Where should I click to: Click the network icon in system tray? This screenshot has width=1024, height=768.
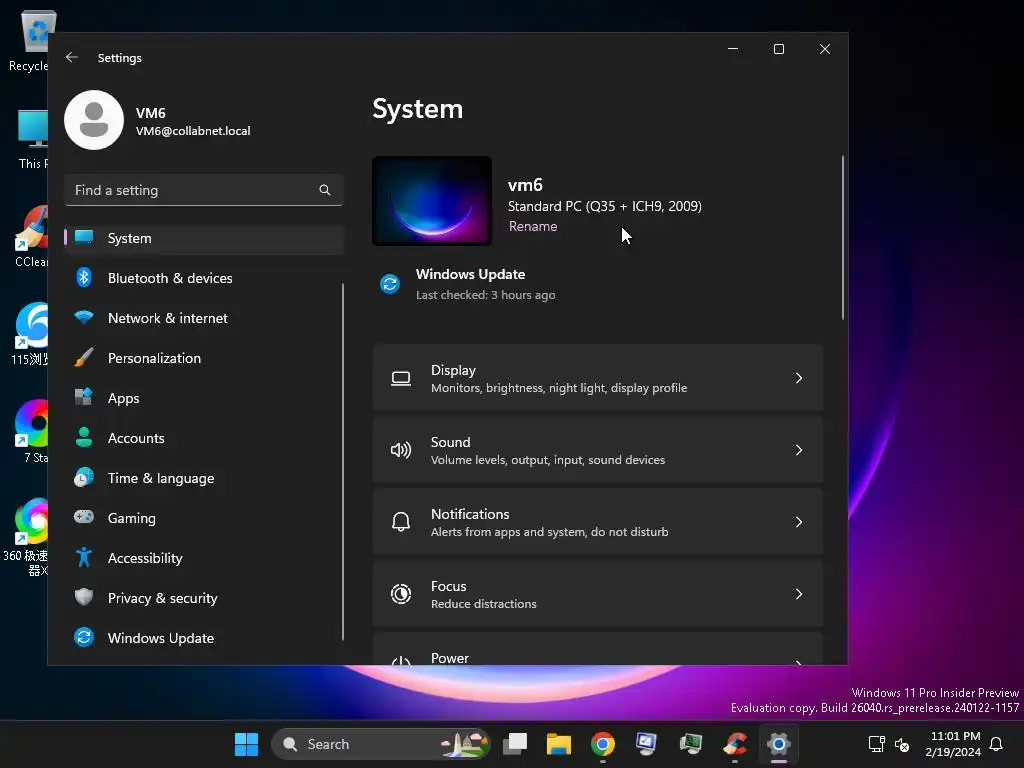tap(876, 744)
